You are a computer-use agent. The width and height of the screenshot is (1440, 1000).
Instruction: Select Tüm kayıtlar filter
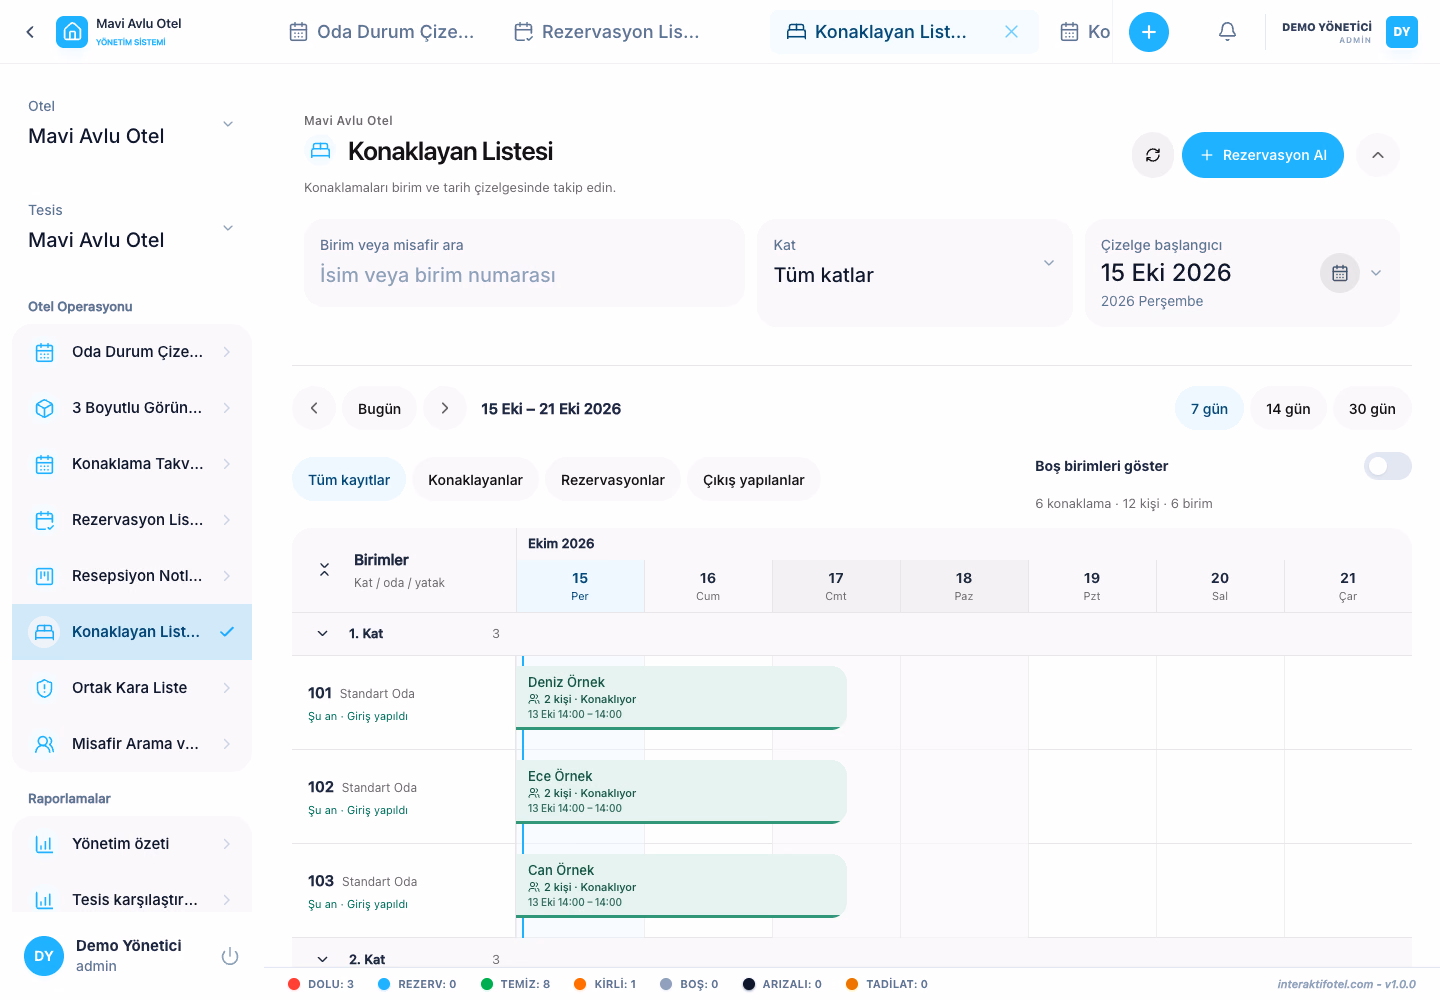click(349, 480)
